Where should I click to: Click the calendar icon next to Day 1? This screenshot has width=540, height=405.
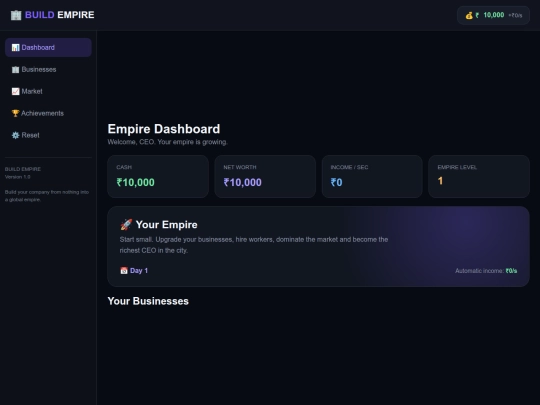click(124, 271)
